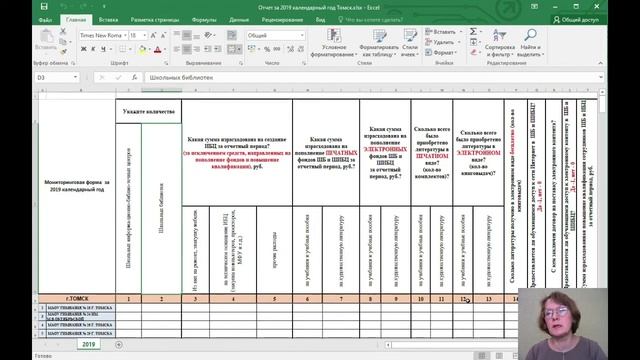Decrease the cell indent
Image resolution: width=640 pixels, height=360 pixels.
(208, 49)
